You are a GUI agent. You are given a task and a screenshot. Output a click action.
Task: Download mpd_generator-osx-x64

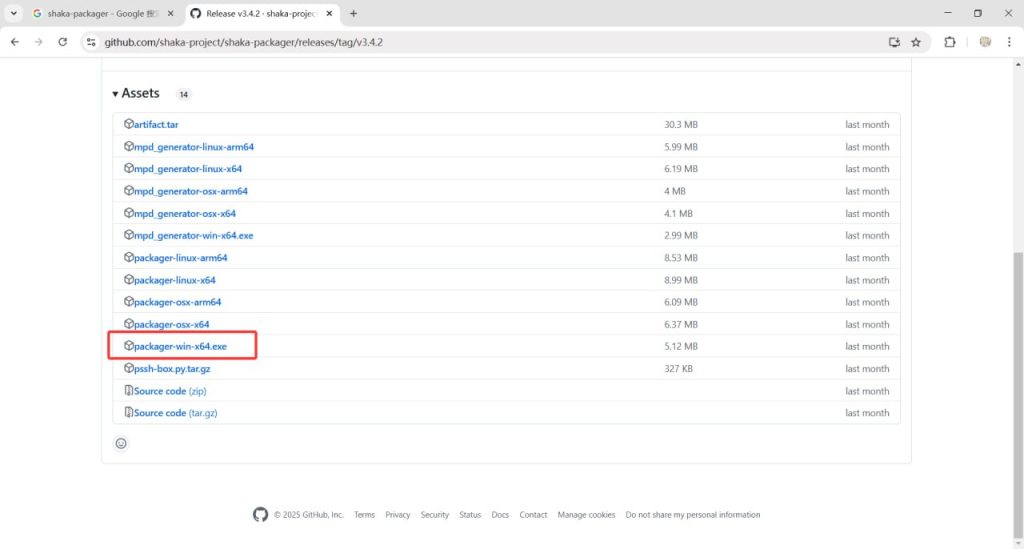[x=185, y=213]
